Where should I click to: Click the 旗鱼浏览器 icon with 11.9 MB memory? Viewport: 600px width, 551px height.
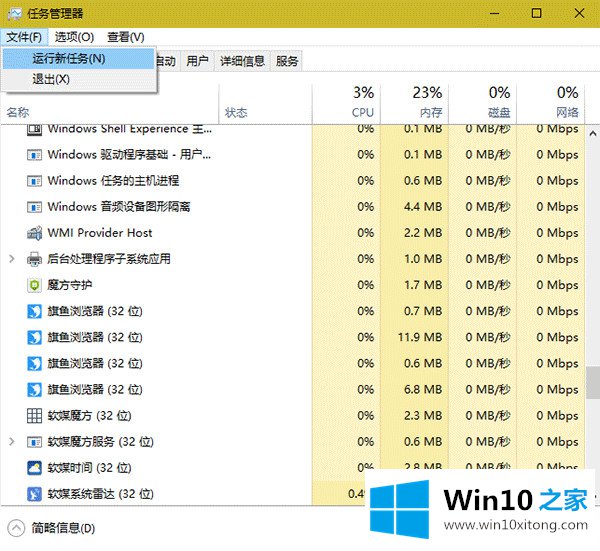[34, 337]
